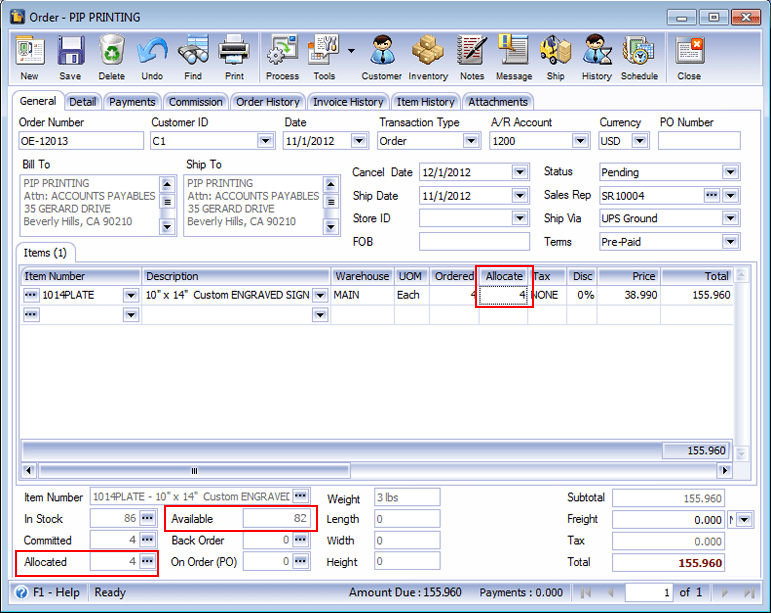This screenshot has width=771, height=613.
Task: Open the Invoice History tab
Action: point(348,102)
